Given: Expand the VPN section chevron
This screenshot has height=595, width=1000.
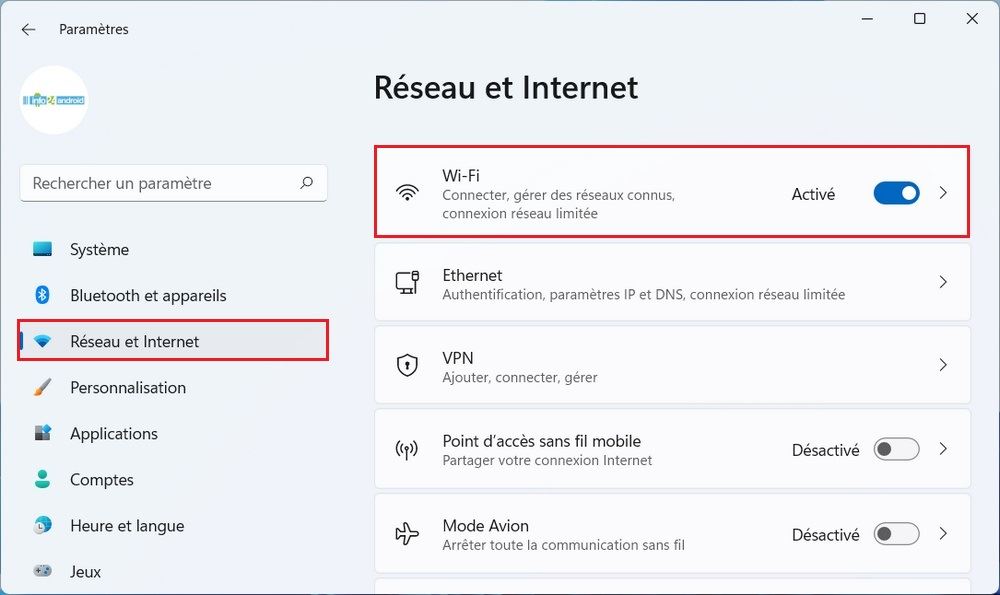Looking at the screenshot, I should 942,365.
